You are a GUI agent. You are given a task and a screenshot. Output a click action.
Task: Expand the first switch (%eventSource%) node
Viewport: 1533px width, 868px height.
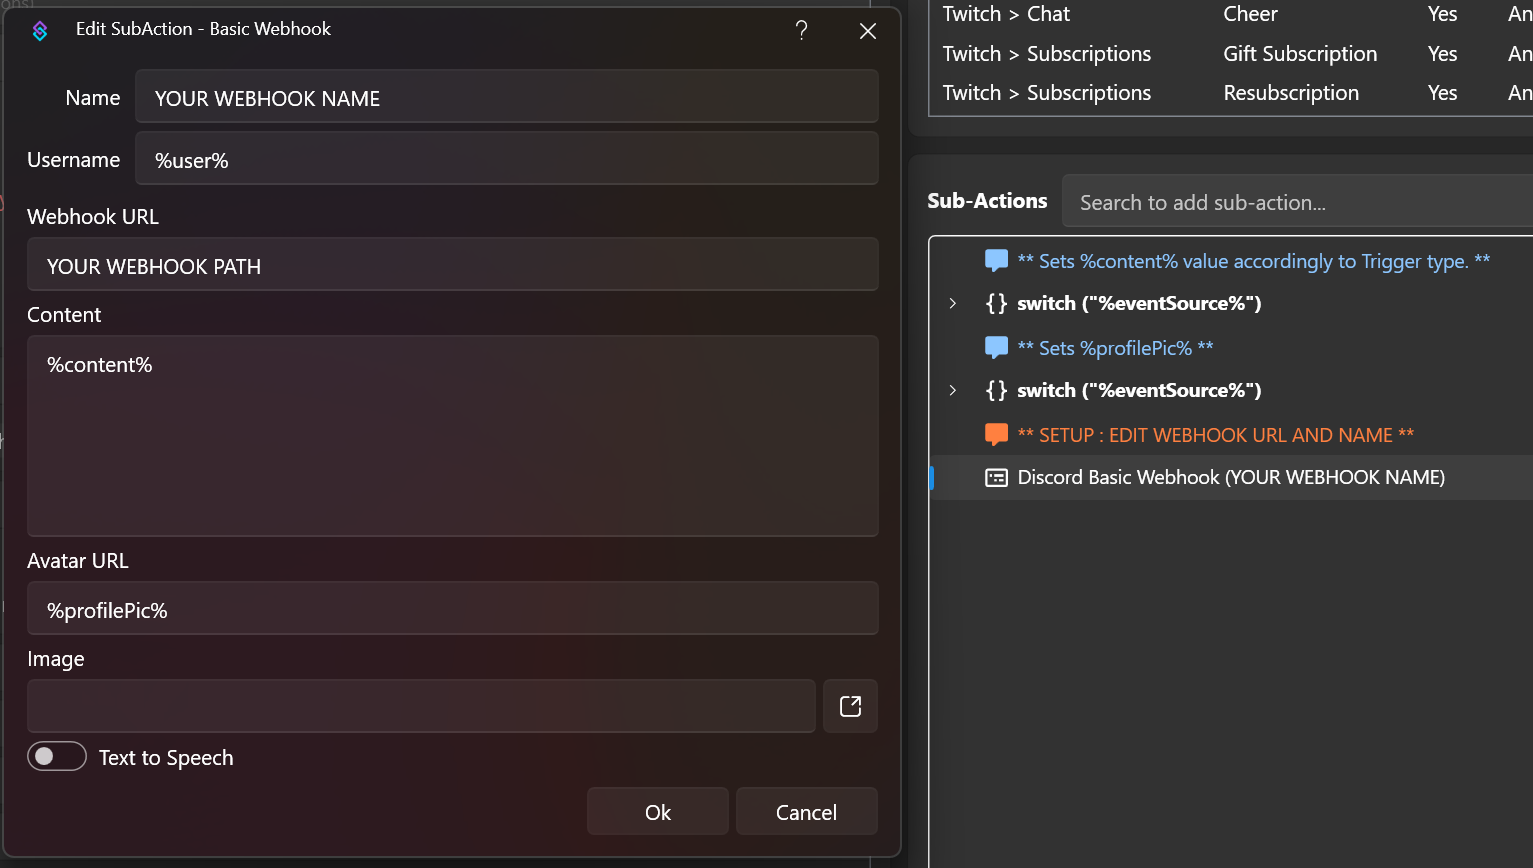tap(952, 303)
